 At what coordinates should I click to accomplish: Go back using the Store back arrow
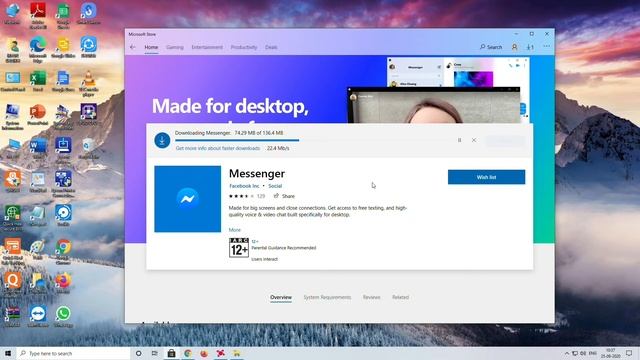pyautogui.click(x=133, y=47)
